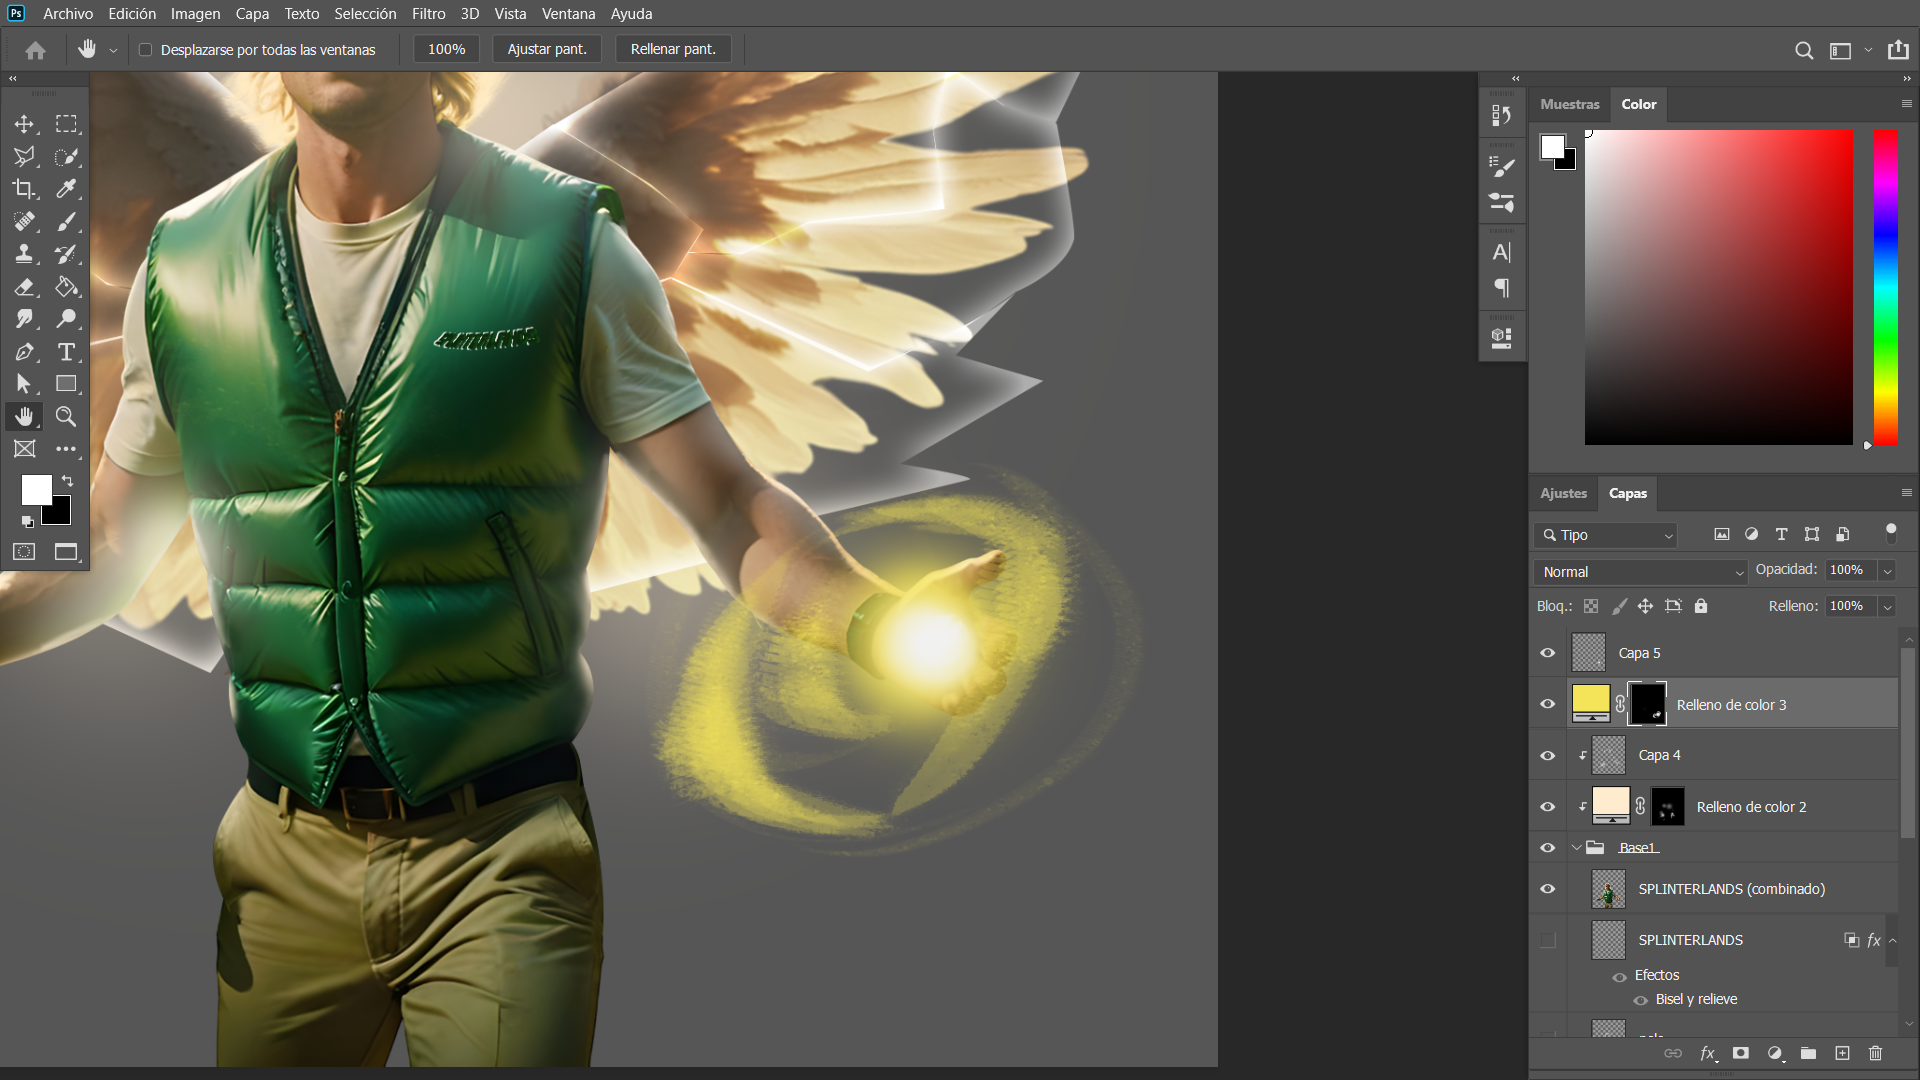Hide the Base1 group
This screenshot has height=1080, width=1920.
pyautogui.click(x=1548, y=848)
